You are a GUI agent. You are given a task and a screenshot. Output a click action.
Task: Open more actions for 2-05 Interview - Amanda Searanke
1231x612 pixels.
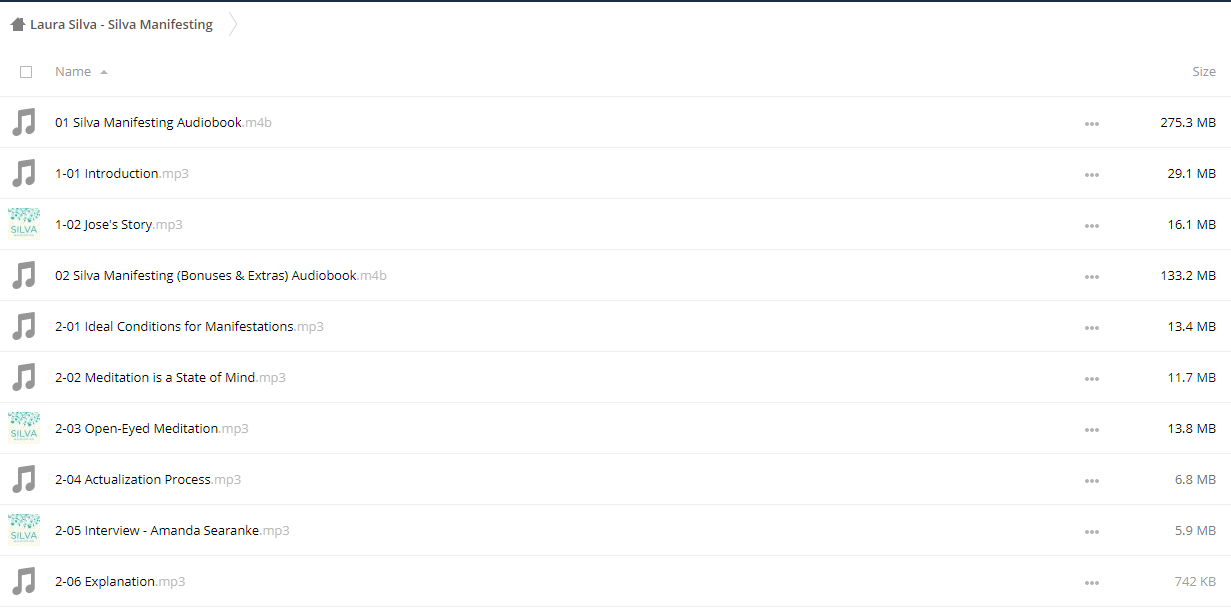[1091, 532]
